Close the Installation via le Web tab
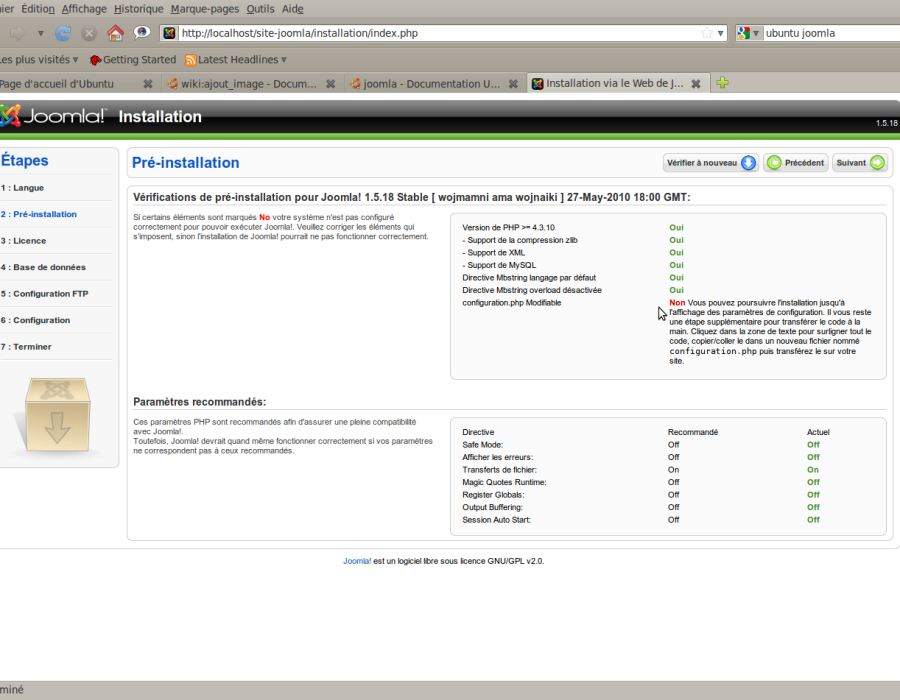 (696, 84)
